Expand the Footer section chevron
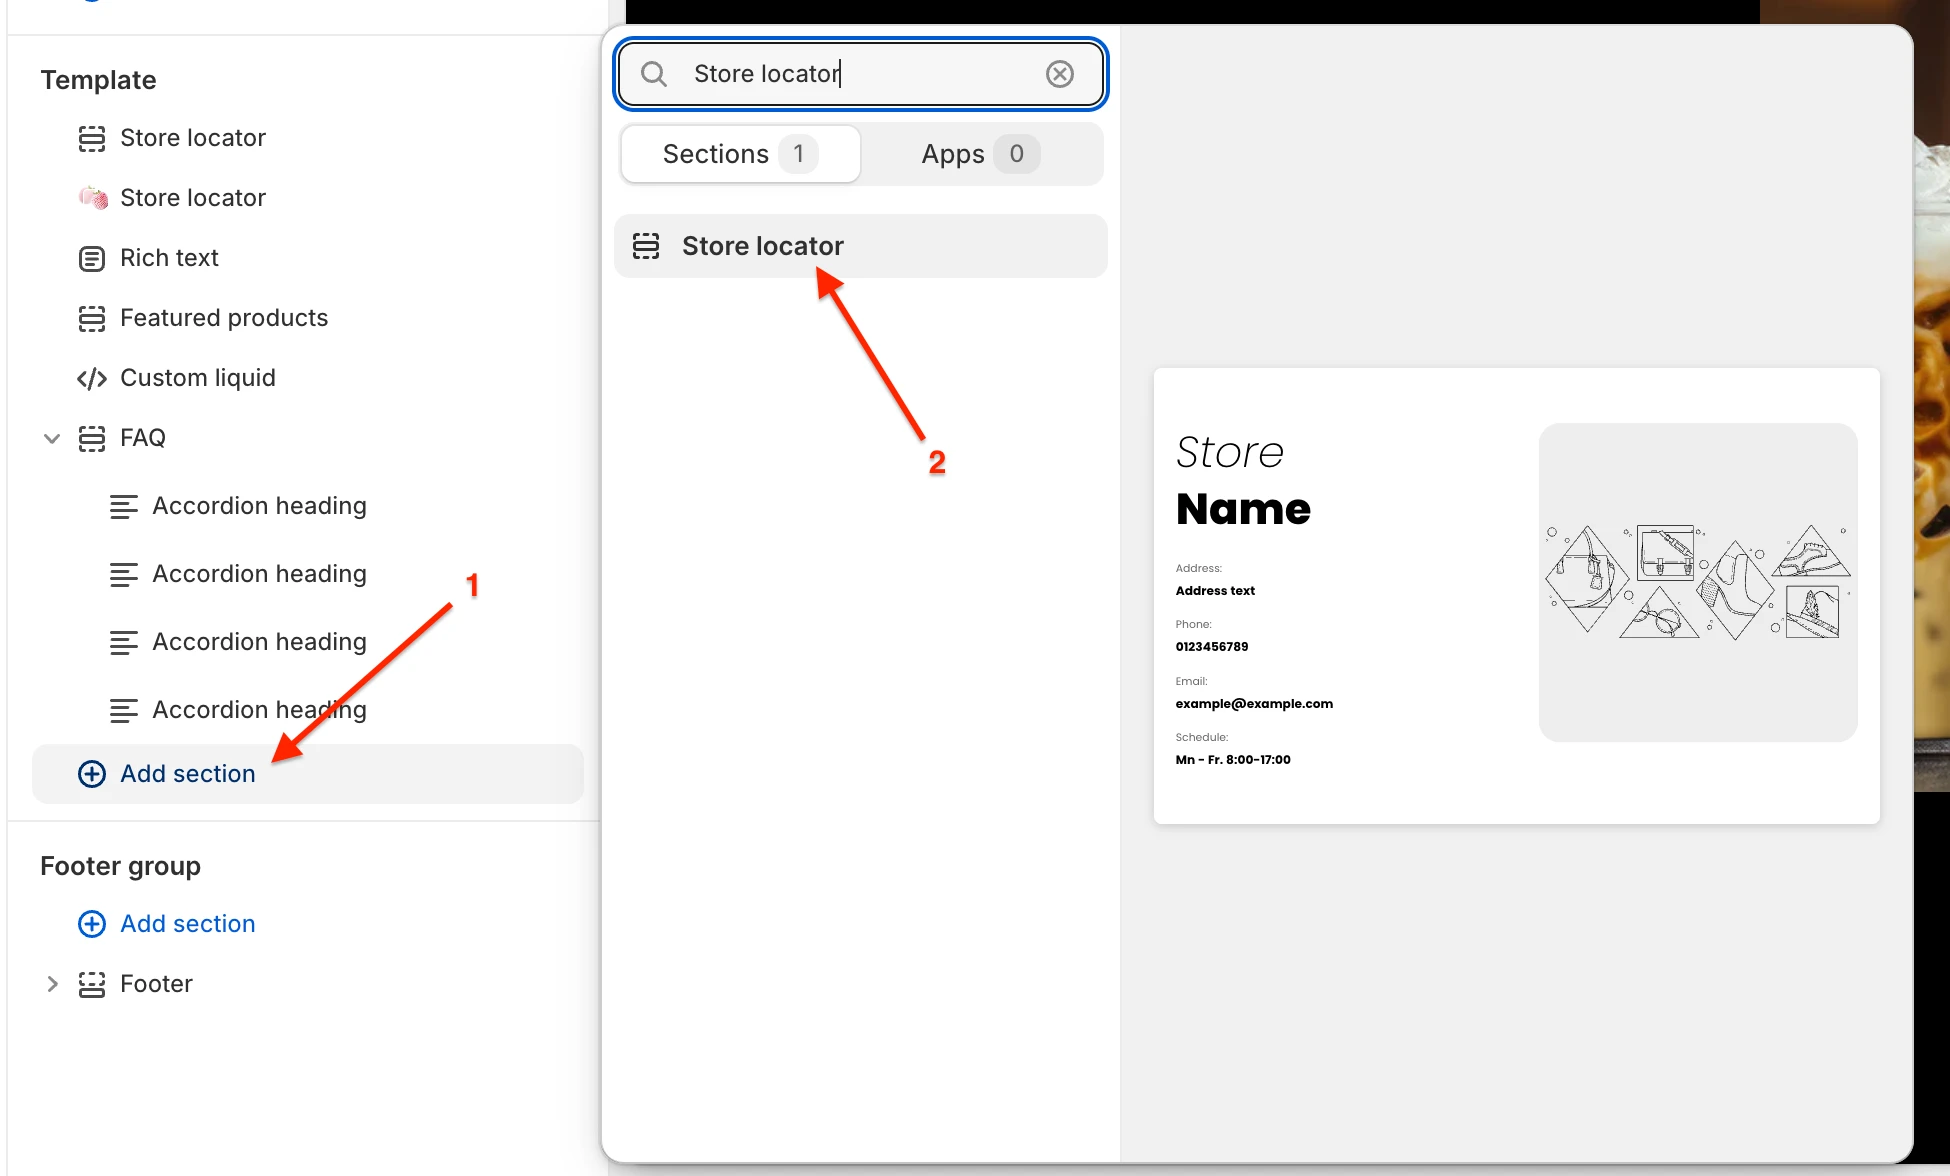The height and width of the screenshot is (1176, 1950). (x=52, y=984)
